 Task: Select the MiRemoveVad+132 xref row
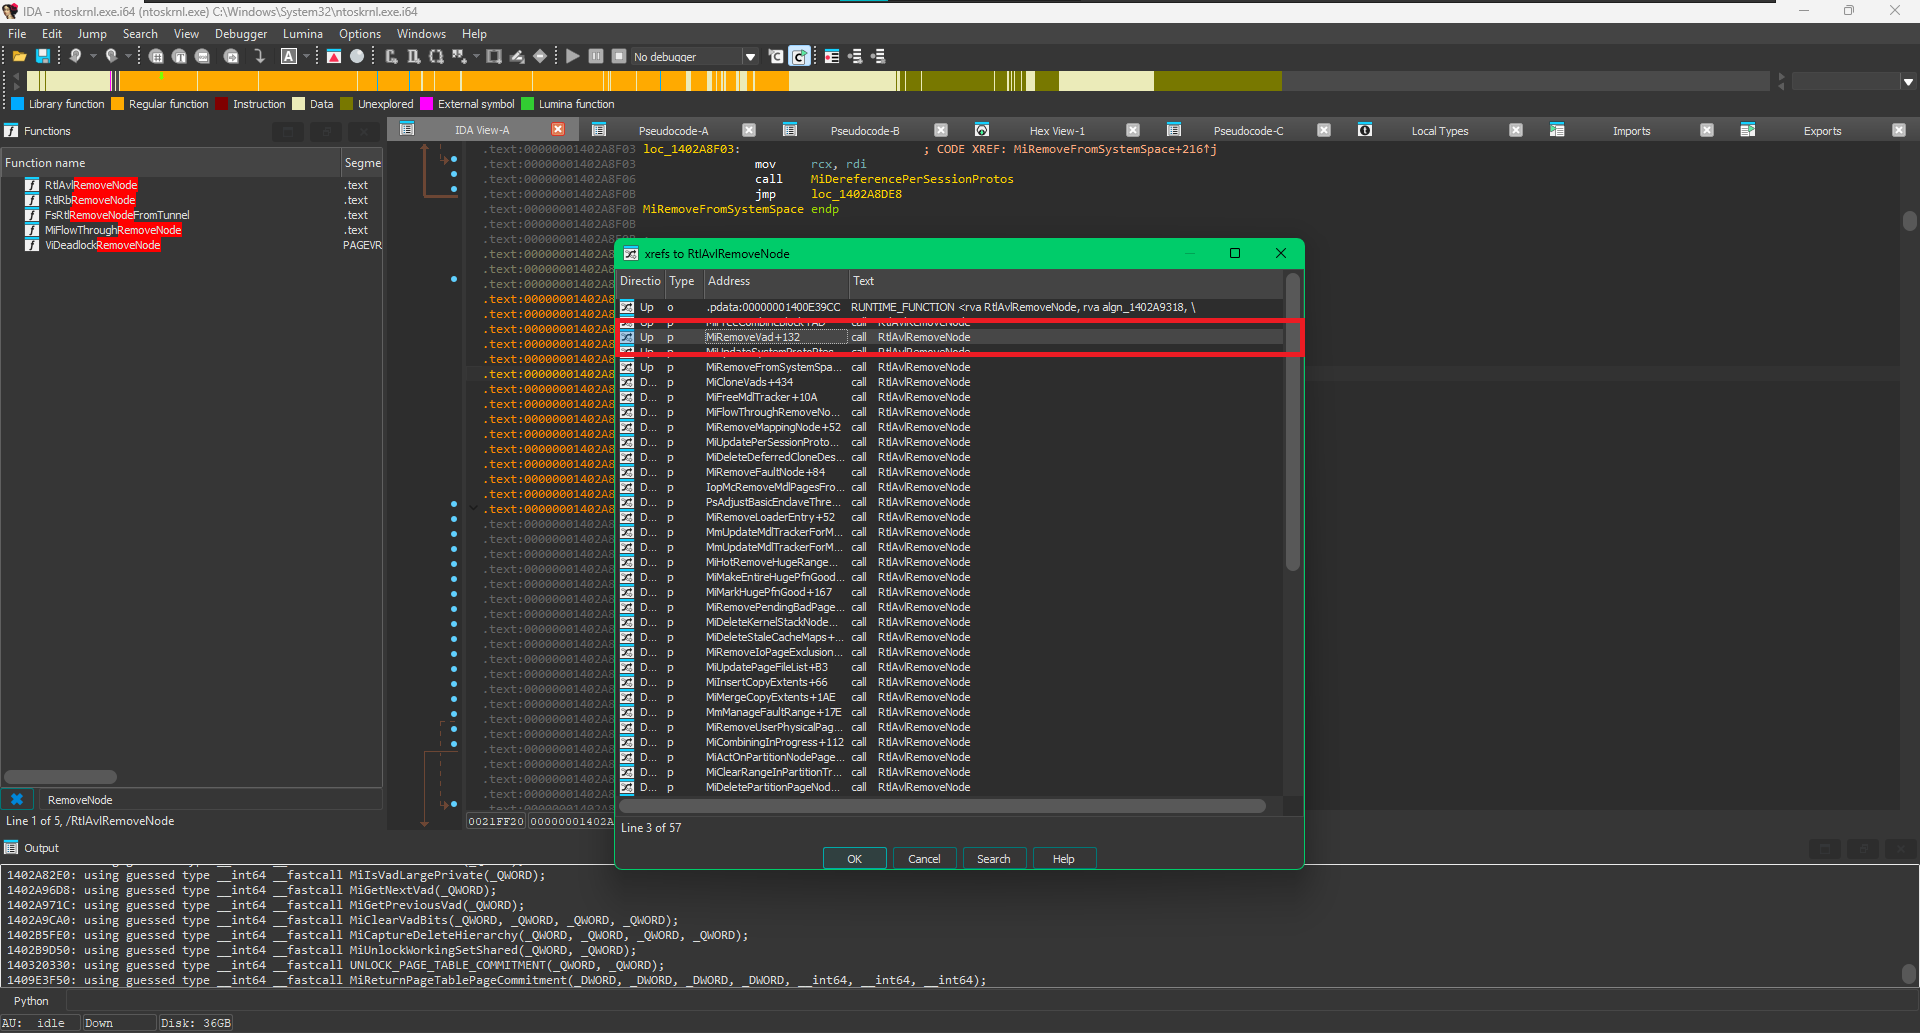752,338
